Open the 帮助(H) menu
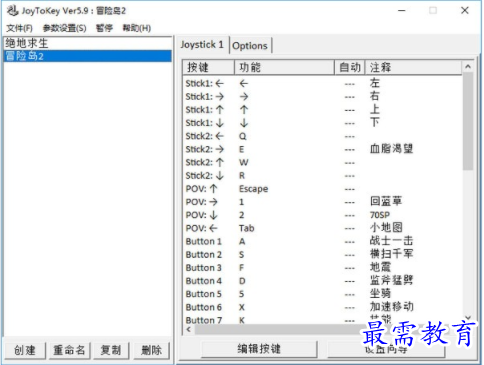 tap(137, 28)
